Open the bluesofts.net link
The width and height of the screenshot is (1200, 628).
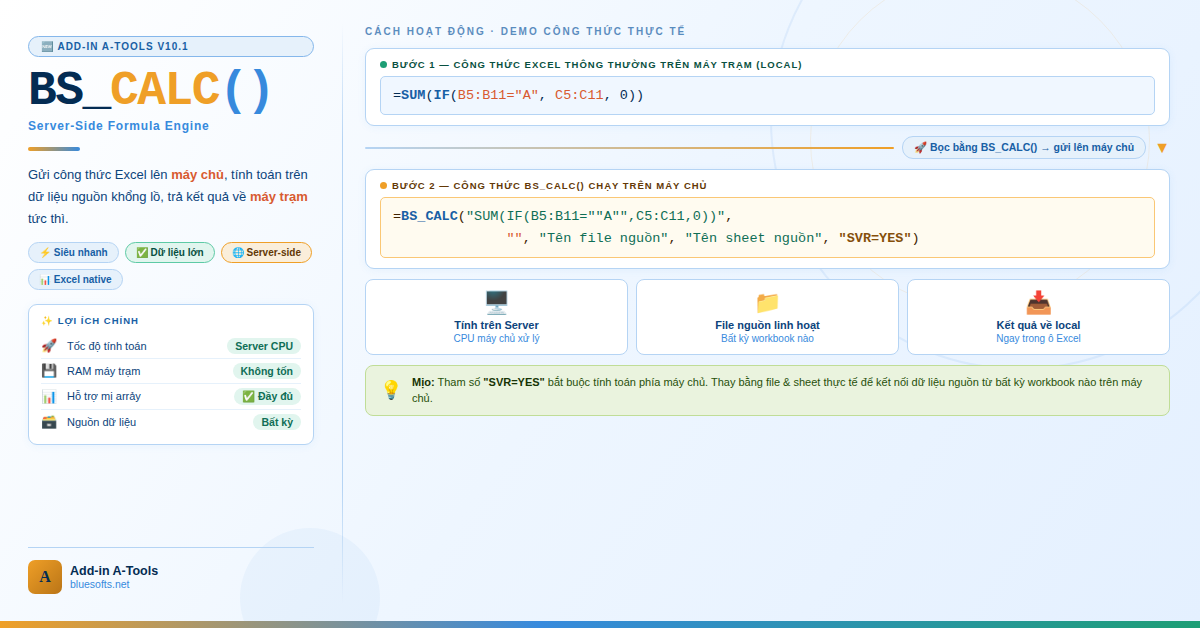(100, 584)
